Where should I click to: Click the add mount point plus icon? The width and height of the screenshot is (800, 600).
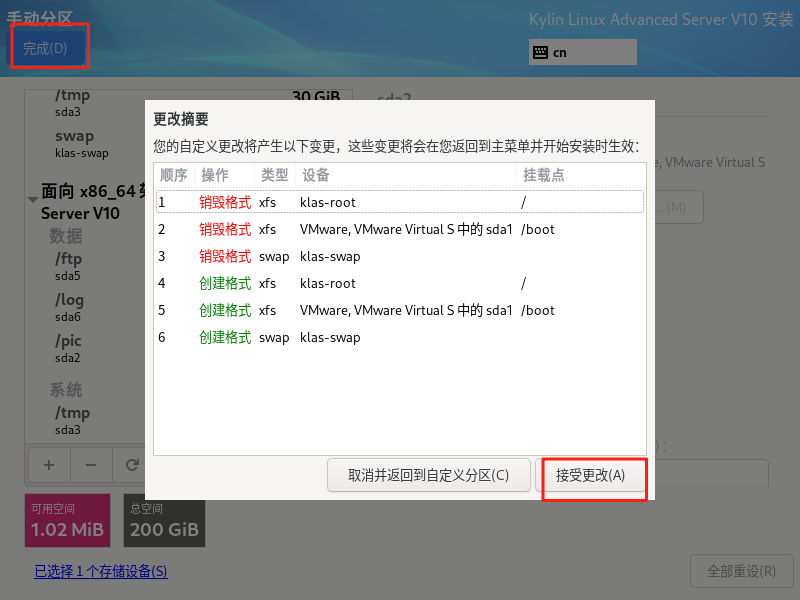pyautogui.click(x=49, y=465)
